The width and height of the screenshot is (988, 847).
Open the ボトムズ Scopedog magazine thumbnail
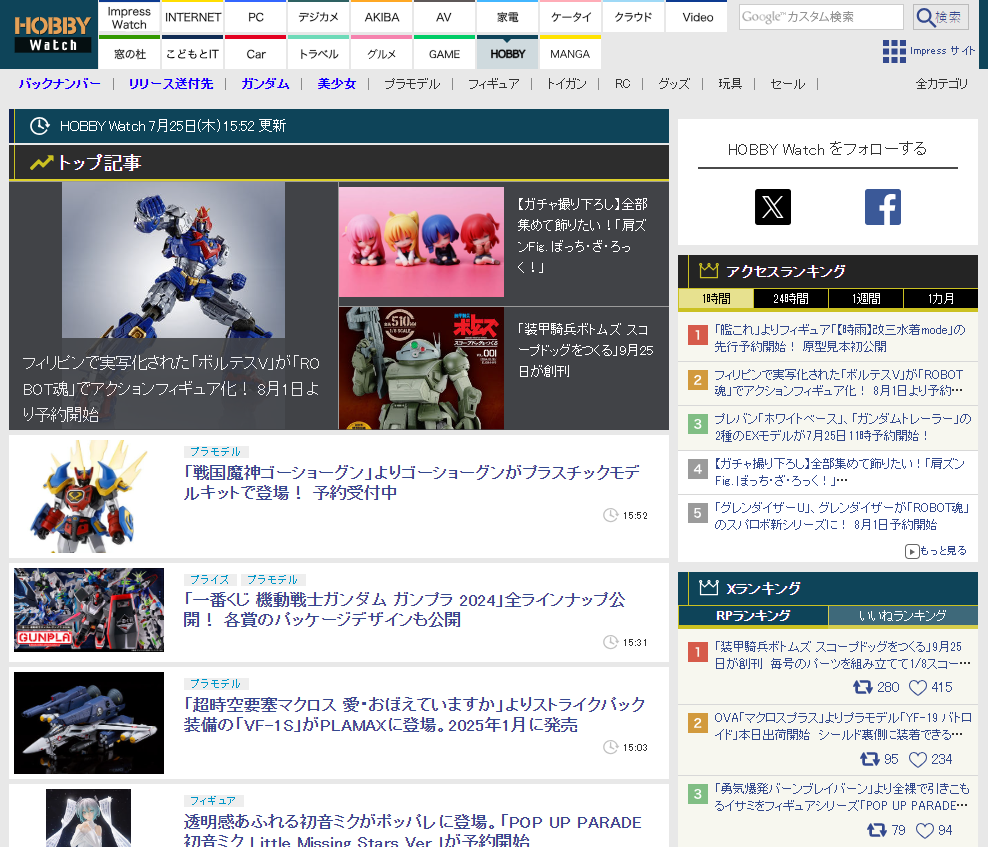(421, 368)
